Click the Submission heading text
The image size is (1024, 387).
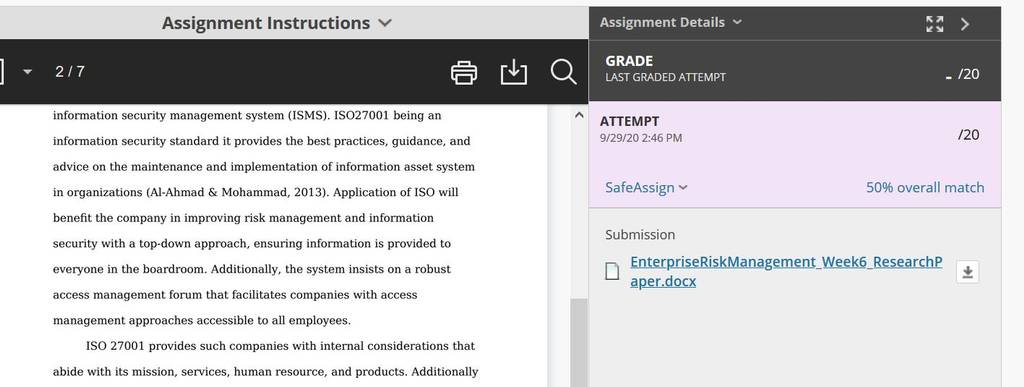pos(640,235)
